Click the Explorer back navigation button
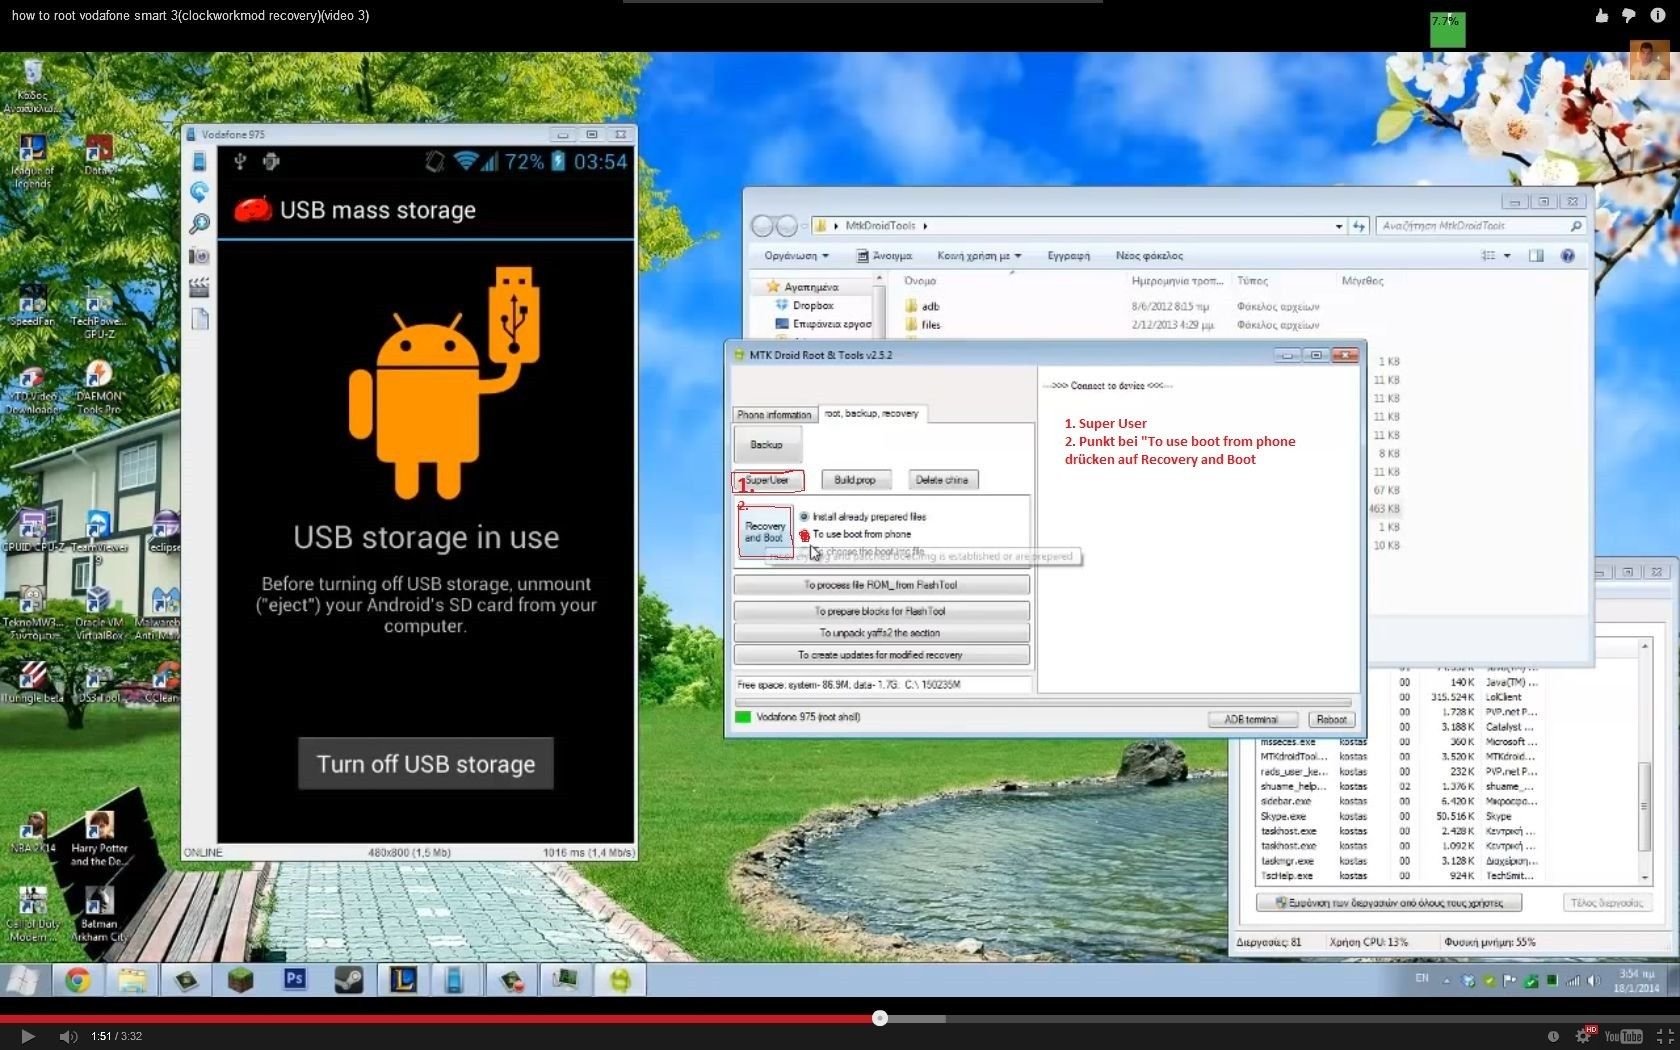The image size is (1680, 1050). pos(764,226)
